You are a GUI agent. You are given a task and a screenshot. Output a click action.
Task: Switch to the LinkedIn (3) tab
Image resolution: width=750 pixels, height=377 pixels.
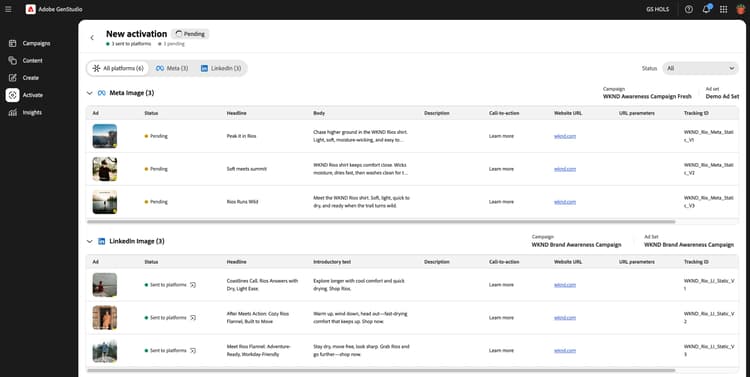[221, 68]
